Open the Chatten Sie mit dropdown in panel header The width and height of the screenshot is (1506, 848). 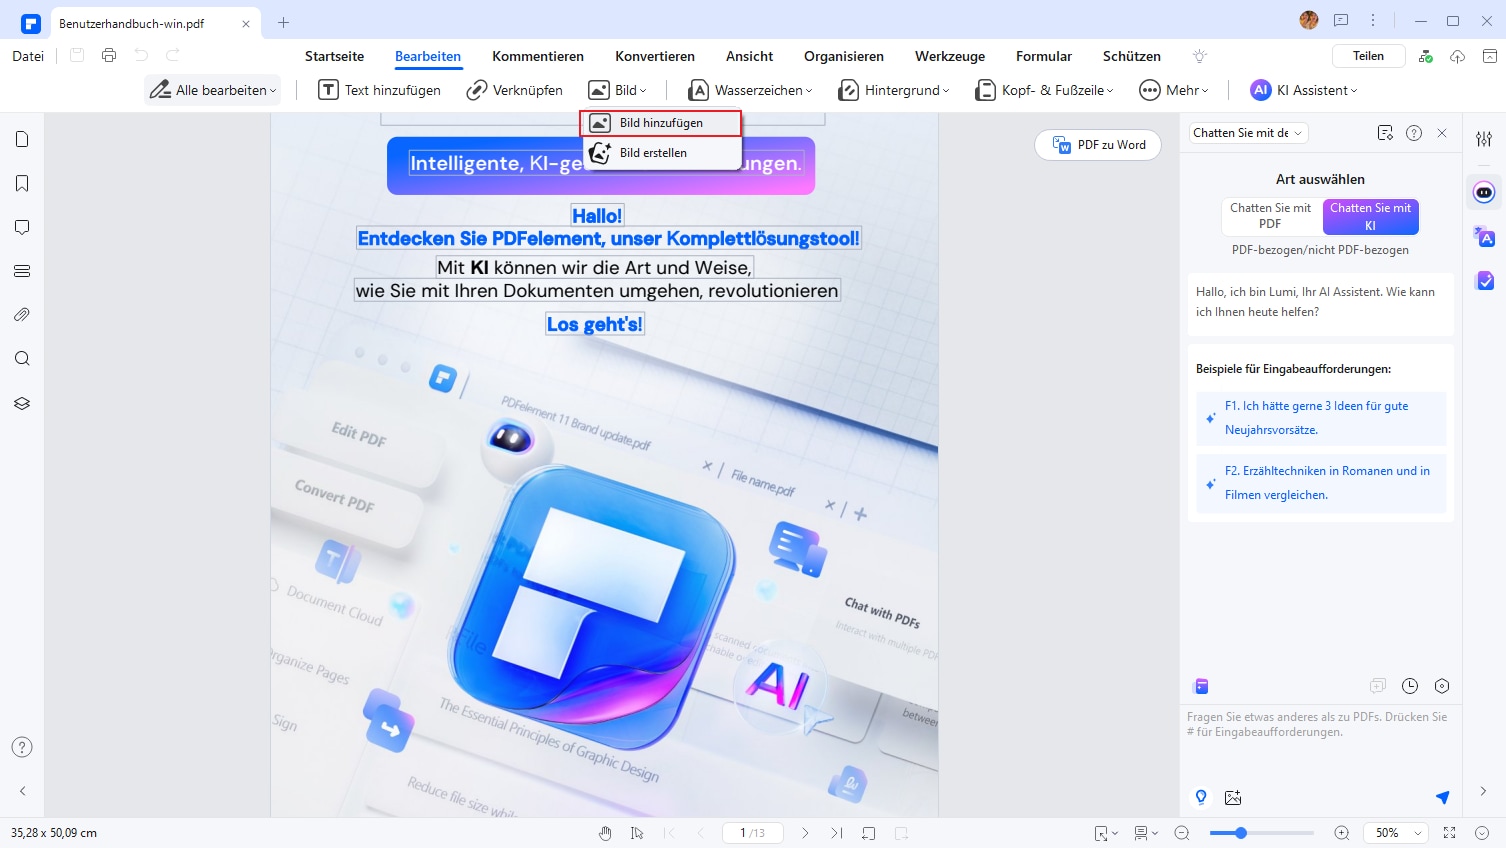tap(1248, 133)
